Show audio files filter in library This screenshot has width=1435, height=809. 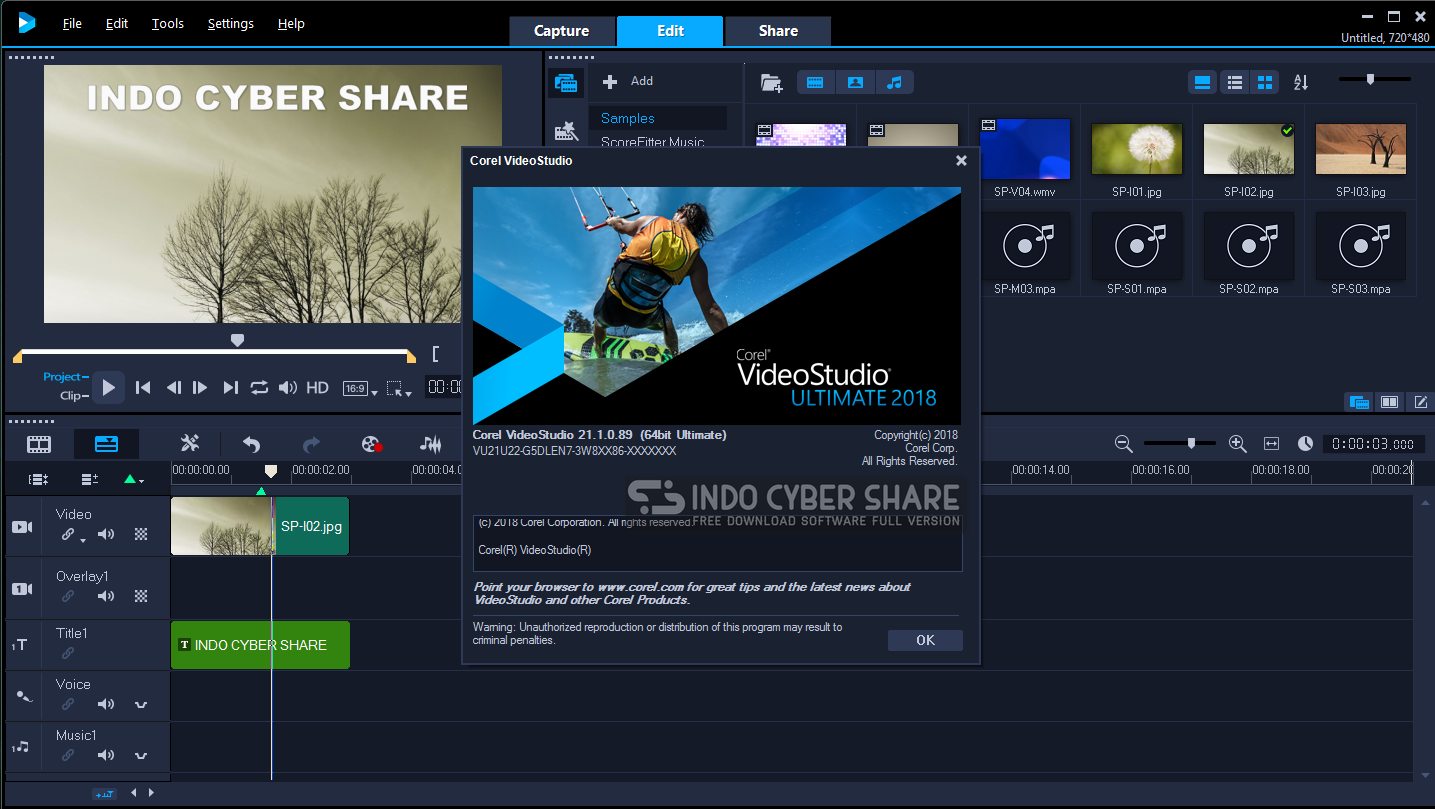[x=895, y=82]
